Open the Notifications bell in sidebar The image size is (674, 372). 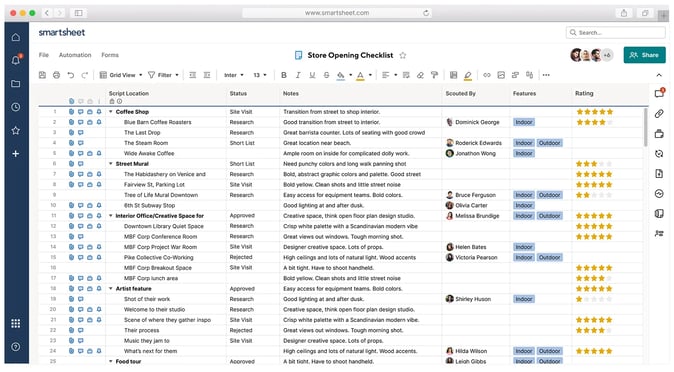click(16, 60)
